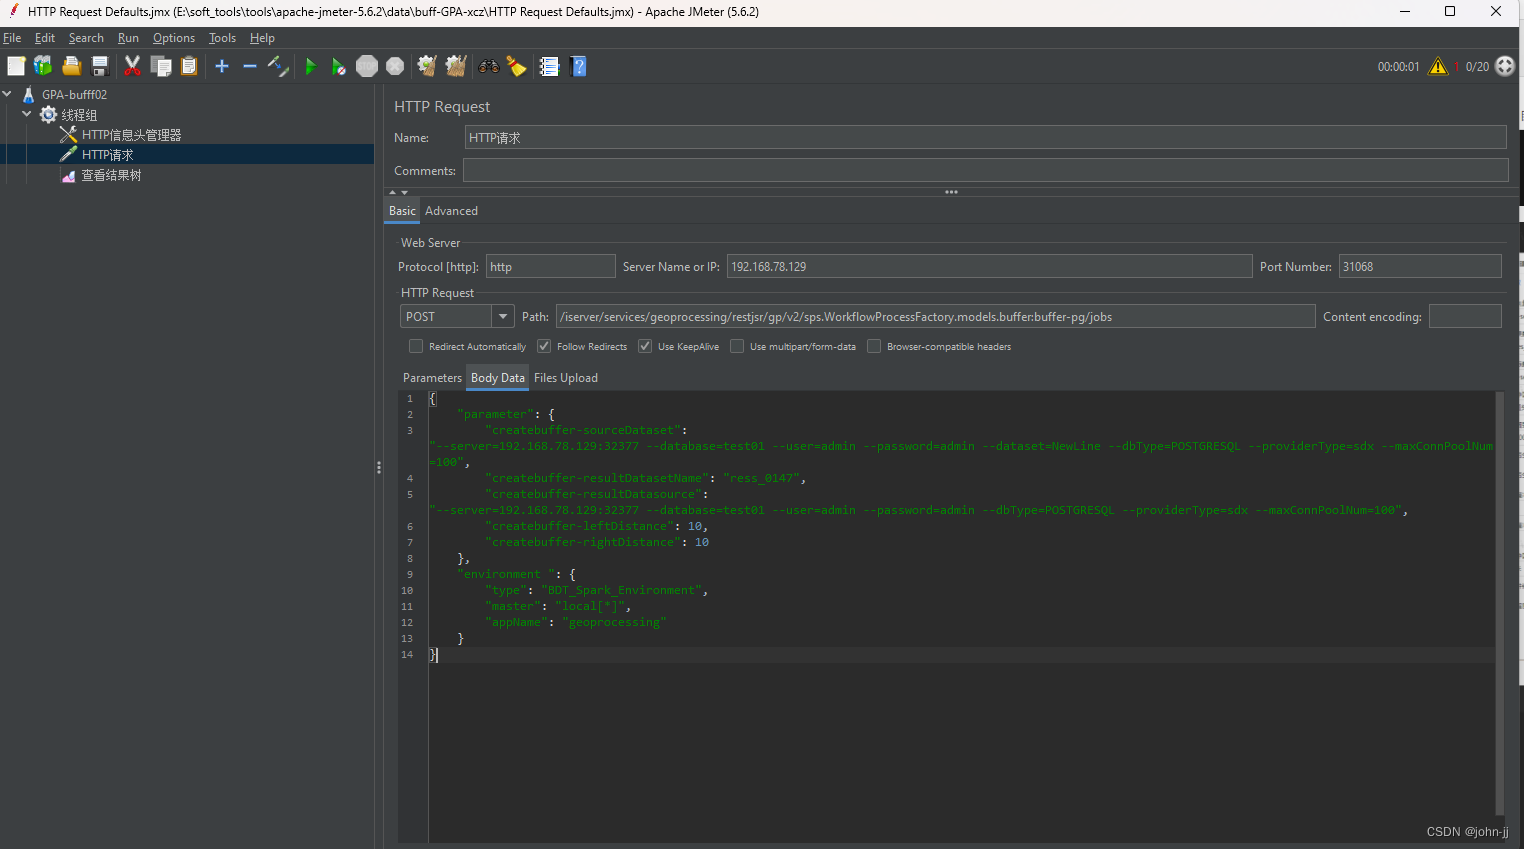1524x849 pixels.
Task: Click the Protocol field containing http
Action: 550,266
